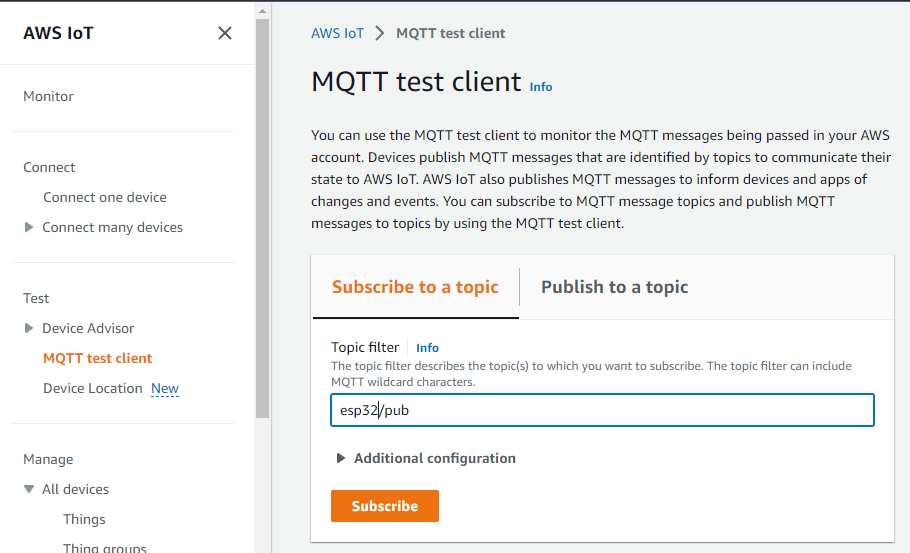Screen dimensions: 910x553
Task: Click the Topic filter input field
Action: point(602,410)
